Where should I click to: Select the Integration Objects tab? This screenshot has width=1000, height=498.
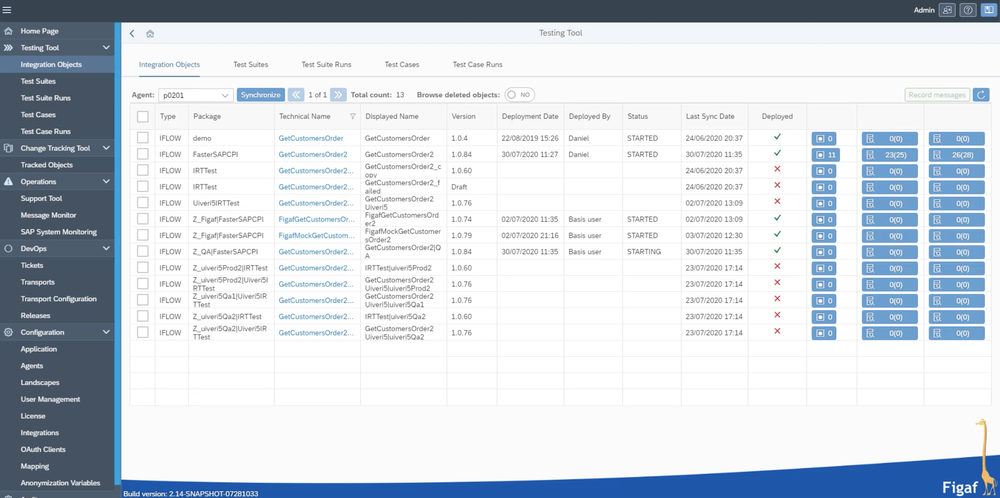(169, 64)
